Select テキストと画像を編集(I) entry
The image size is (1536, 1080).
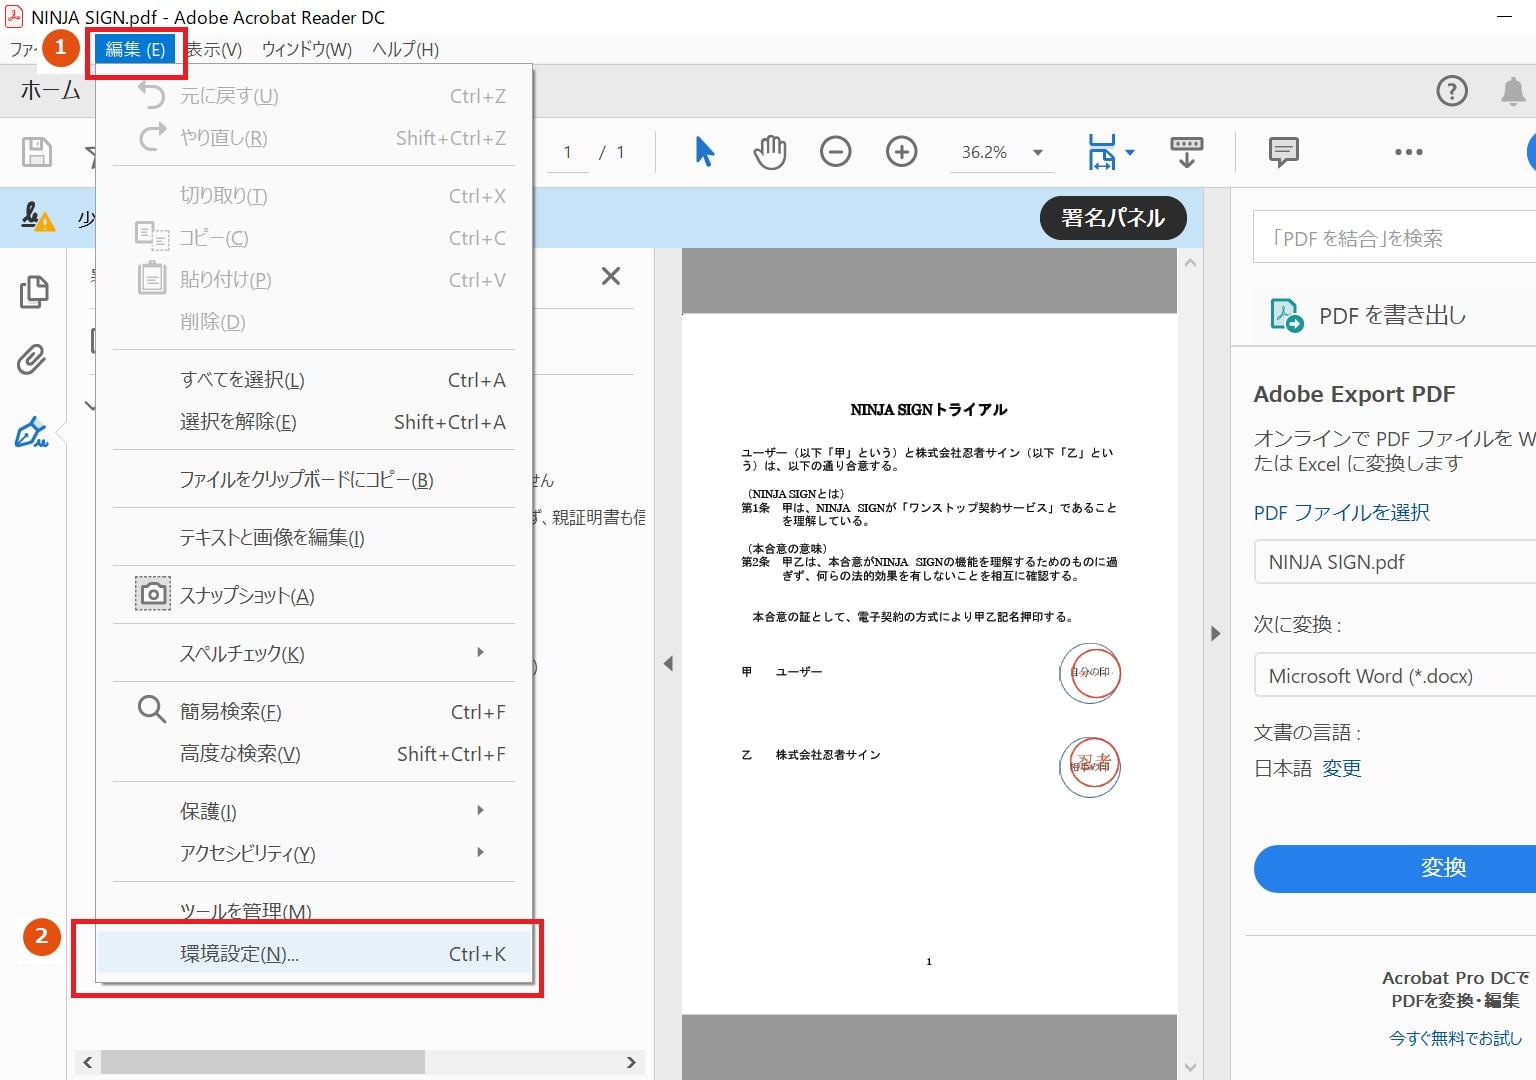coord(314,538)
